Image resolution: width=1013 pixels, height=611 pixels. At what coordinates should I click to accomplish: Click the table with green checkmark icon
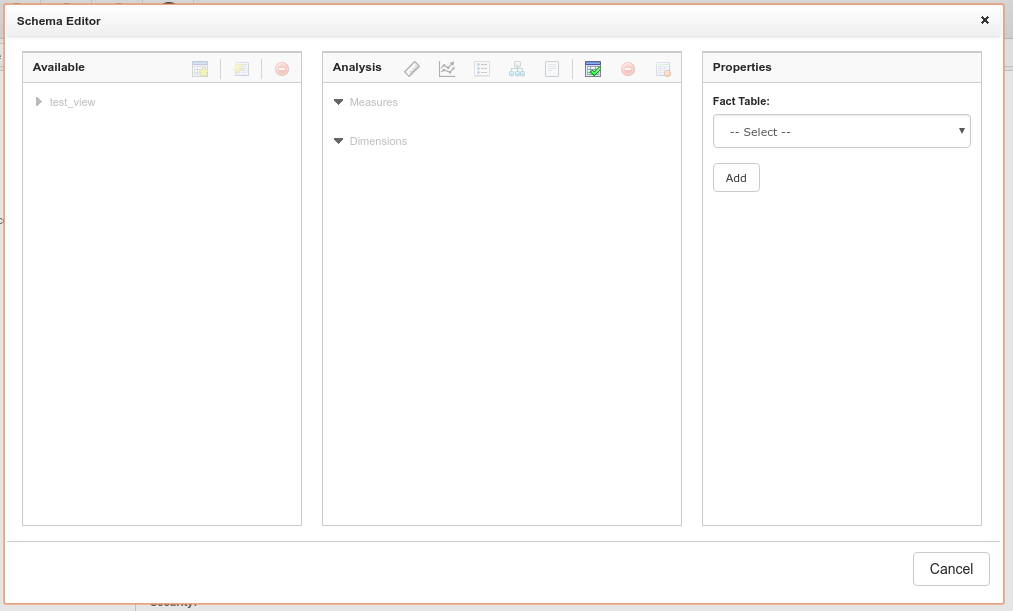pyautogui.click(x=593, y=69)
